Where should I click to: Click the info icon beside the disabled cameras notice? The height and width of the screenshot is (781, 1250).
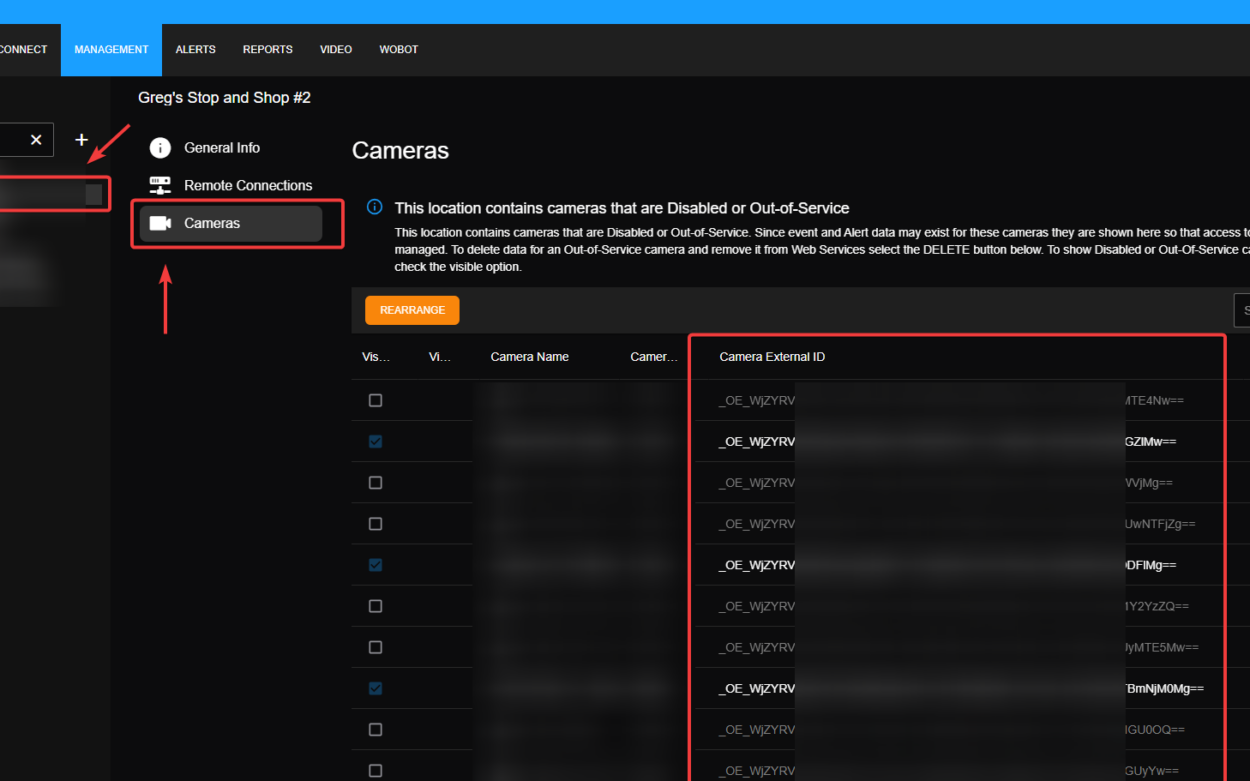pyautogui.click(x=375, y=207)
